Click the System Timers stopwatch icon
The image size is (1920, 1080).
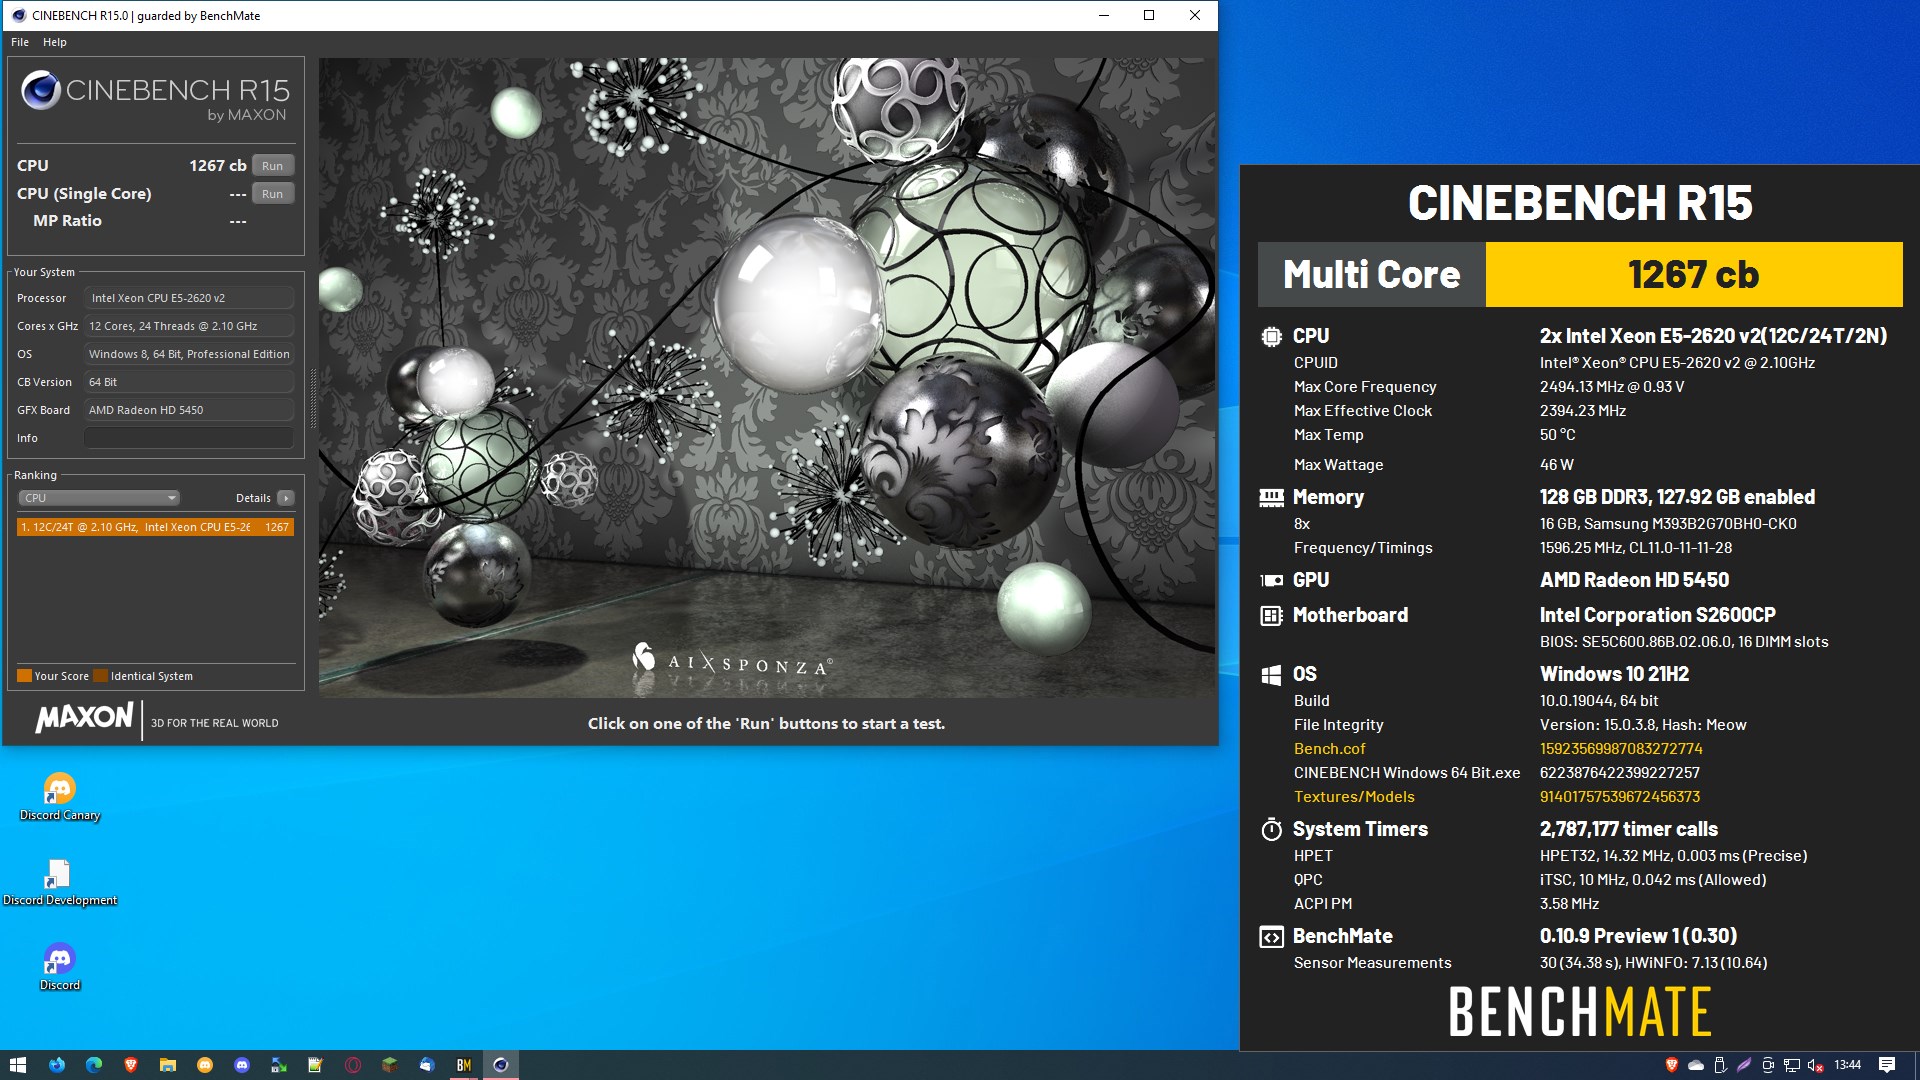pos(1271,829)
